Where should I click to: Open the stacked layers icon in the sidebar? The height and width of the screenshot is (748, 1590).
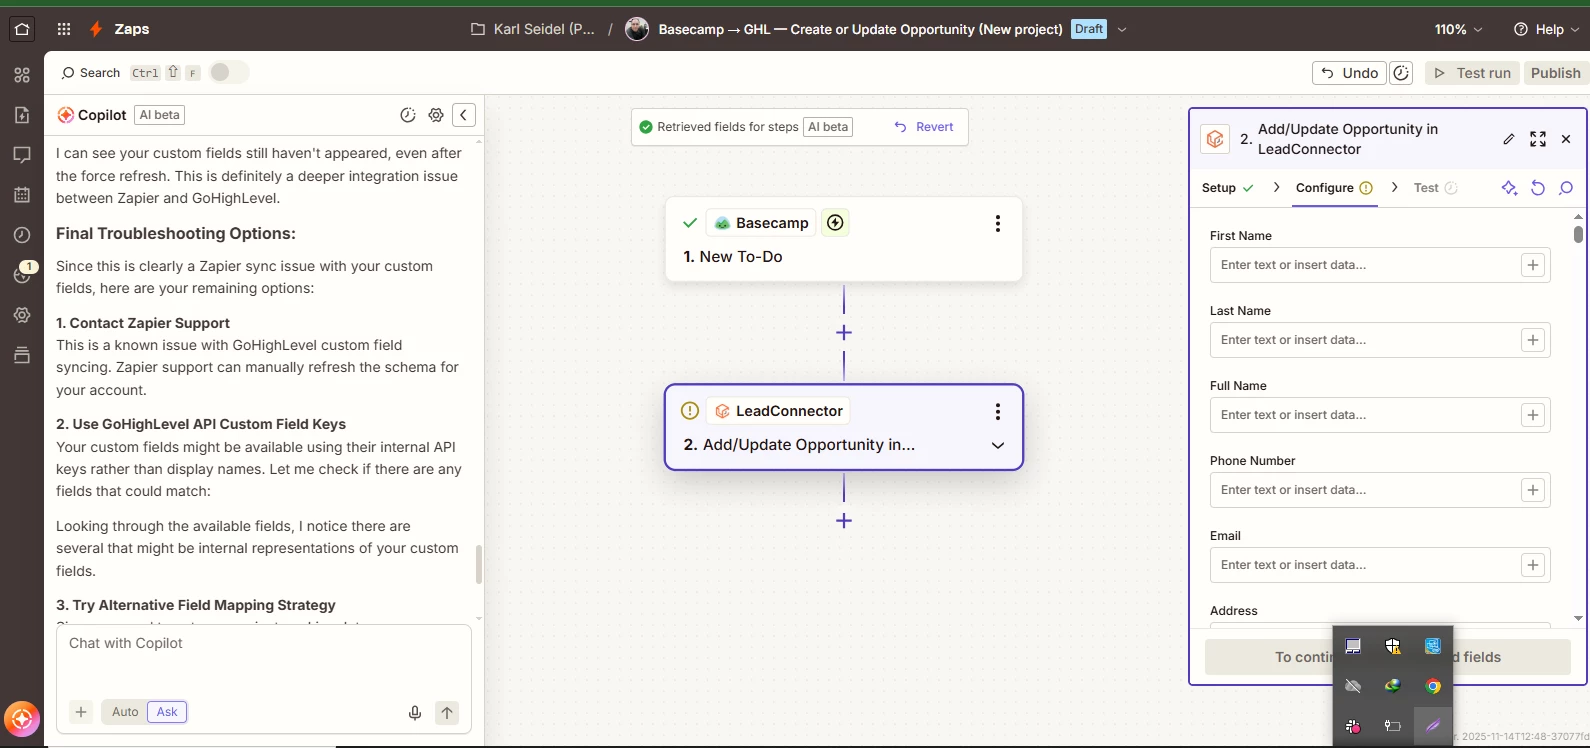coord(22,355)
